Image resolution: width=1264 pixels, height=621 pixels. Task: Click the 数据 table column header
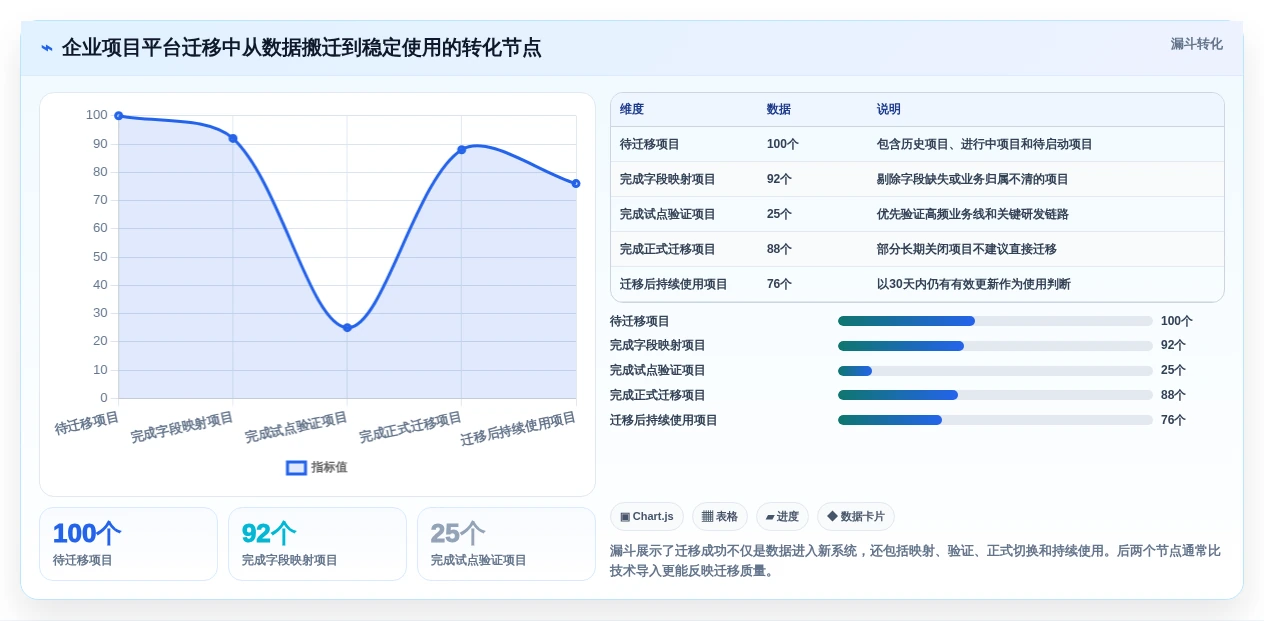click(x=779, y=110)
